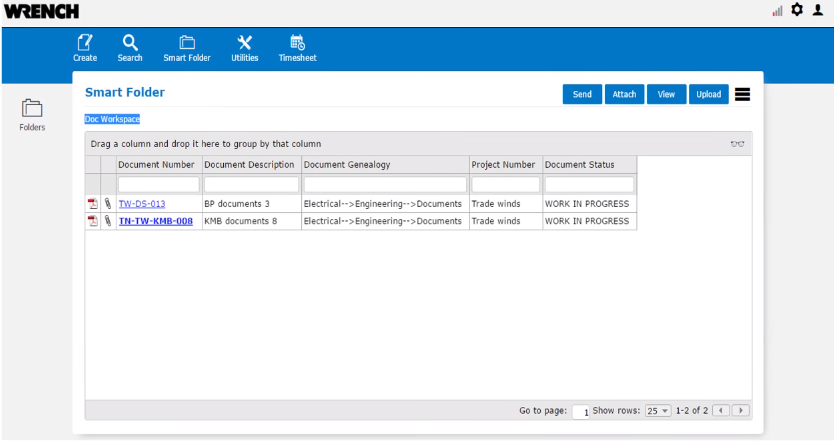Click the settings gear icon
The height and width of the screenshot is (441, 834).
797,10
